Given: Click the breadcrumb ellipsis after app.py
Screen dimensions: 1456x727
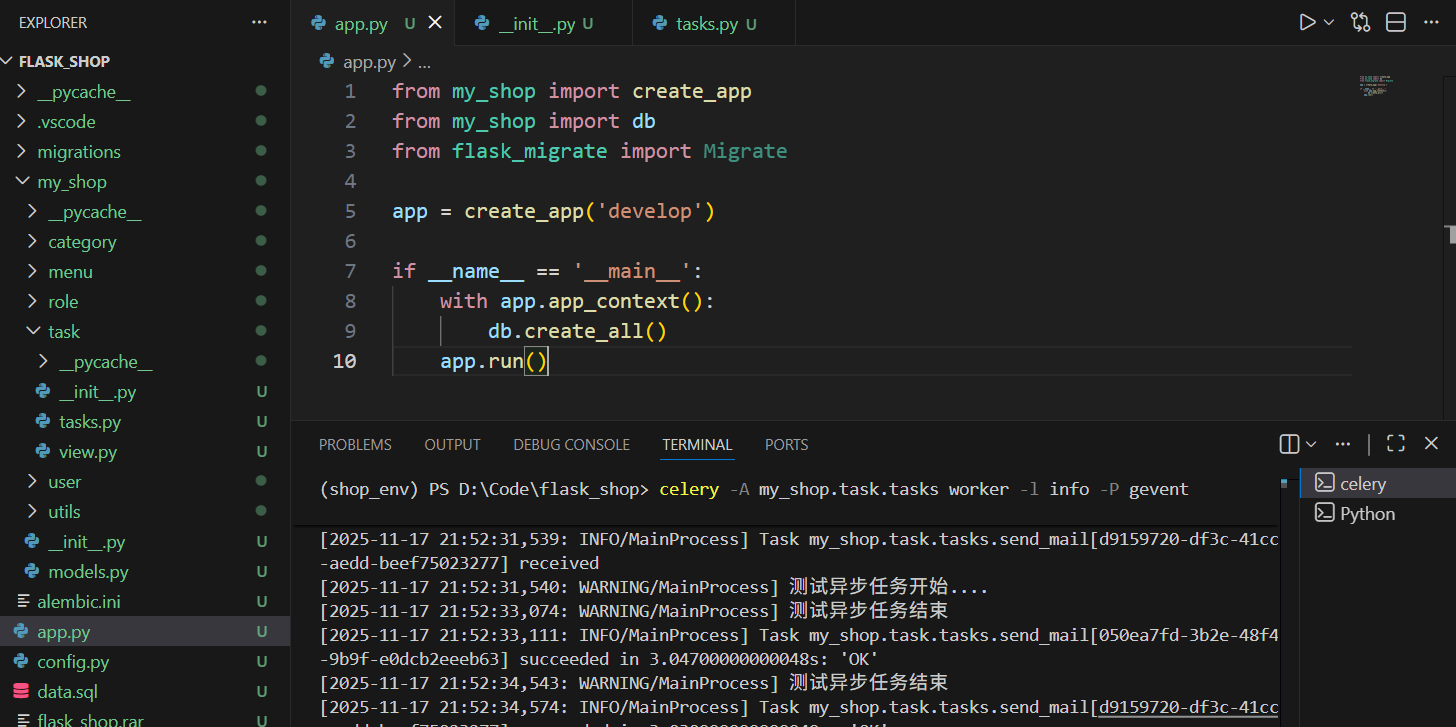Looking at the screenshot, I should [x=424, y=62].
